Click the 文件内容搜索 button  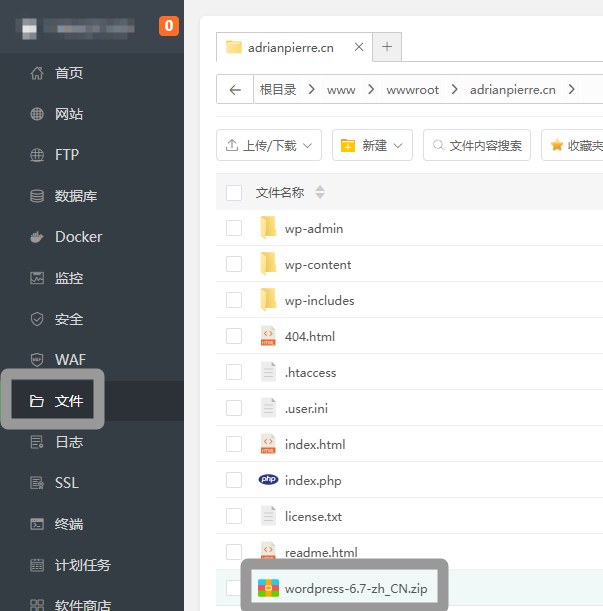point(476,145)
